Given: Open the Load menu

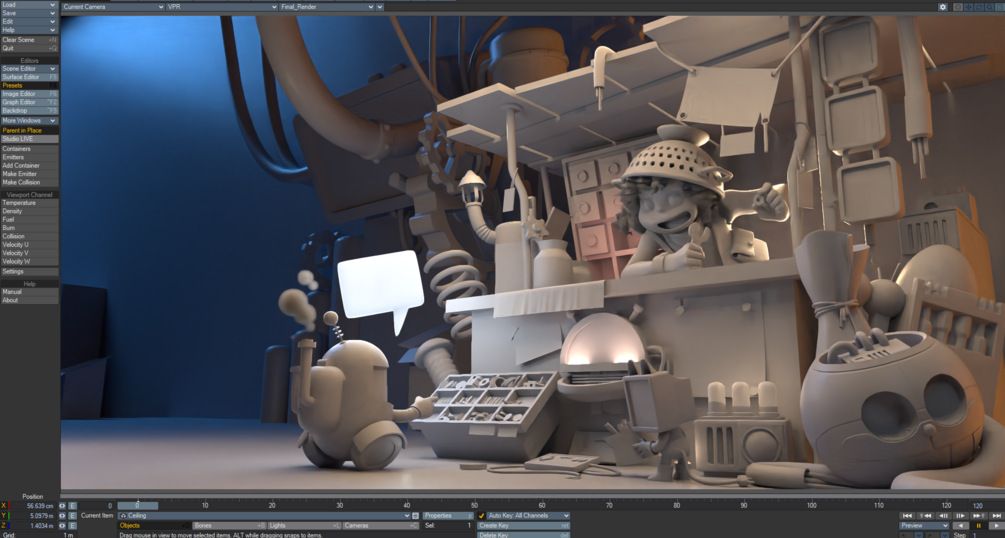Looking at the screenshot, I should tap(29, 4).
